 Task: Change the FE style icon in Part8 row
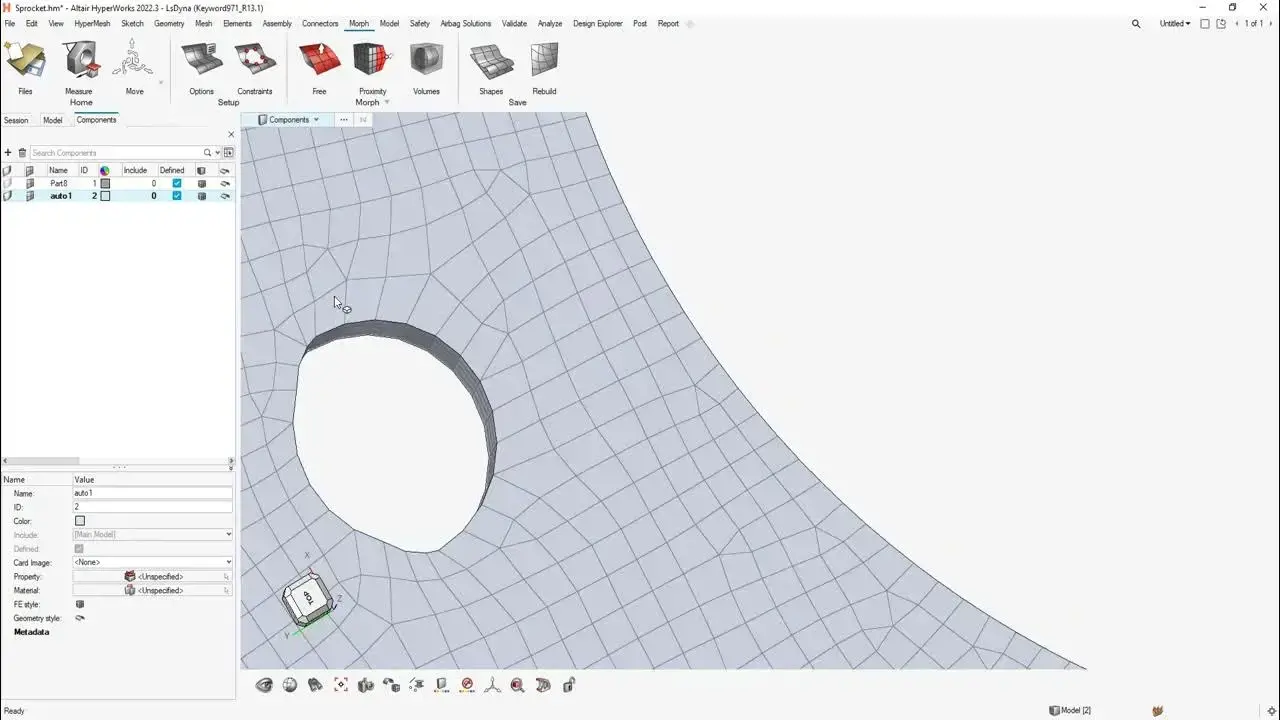[202, 184]
